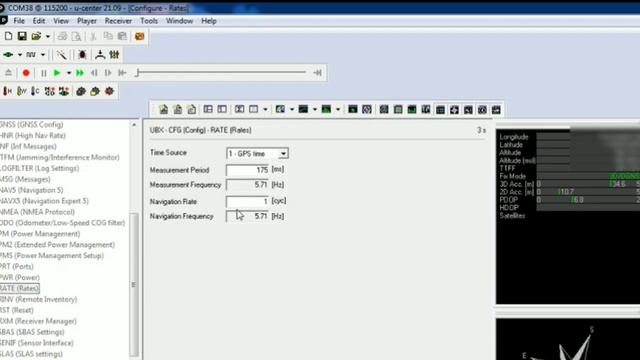
Task: Select RXM (Receiver Manager) entry
Action: point(38,321)
